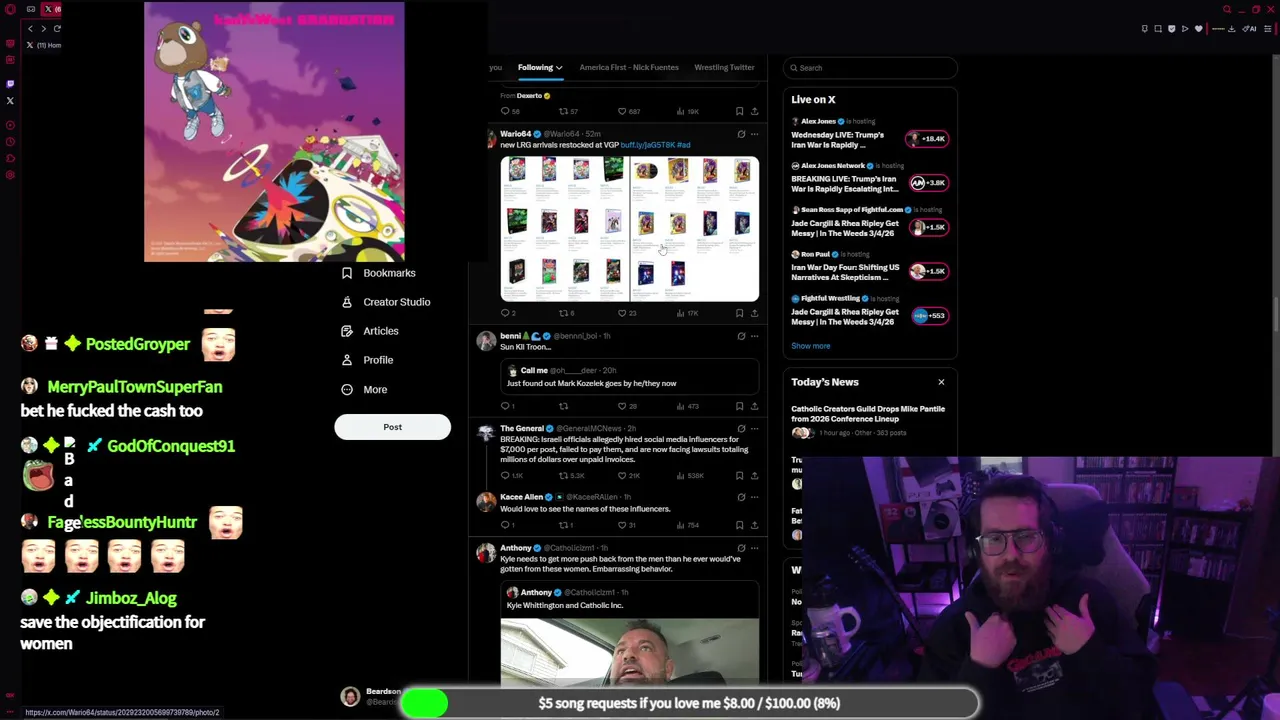This screenshot has height=720, width=1280.
Task: Open the Wario64 post game listing image
Action: [630, 229]
